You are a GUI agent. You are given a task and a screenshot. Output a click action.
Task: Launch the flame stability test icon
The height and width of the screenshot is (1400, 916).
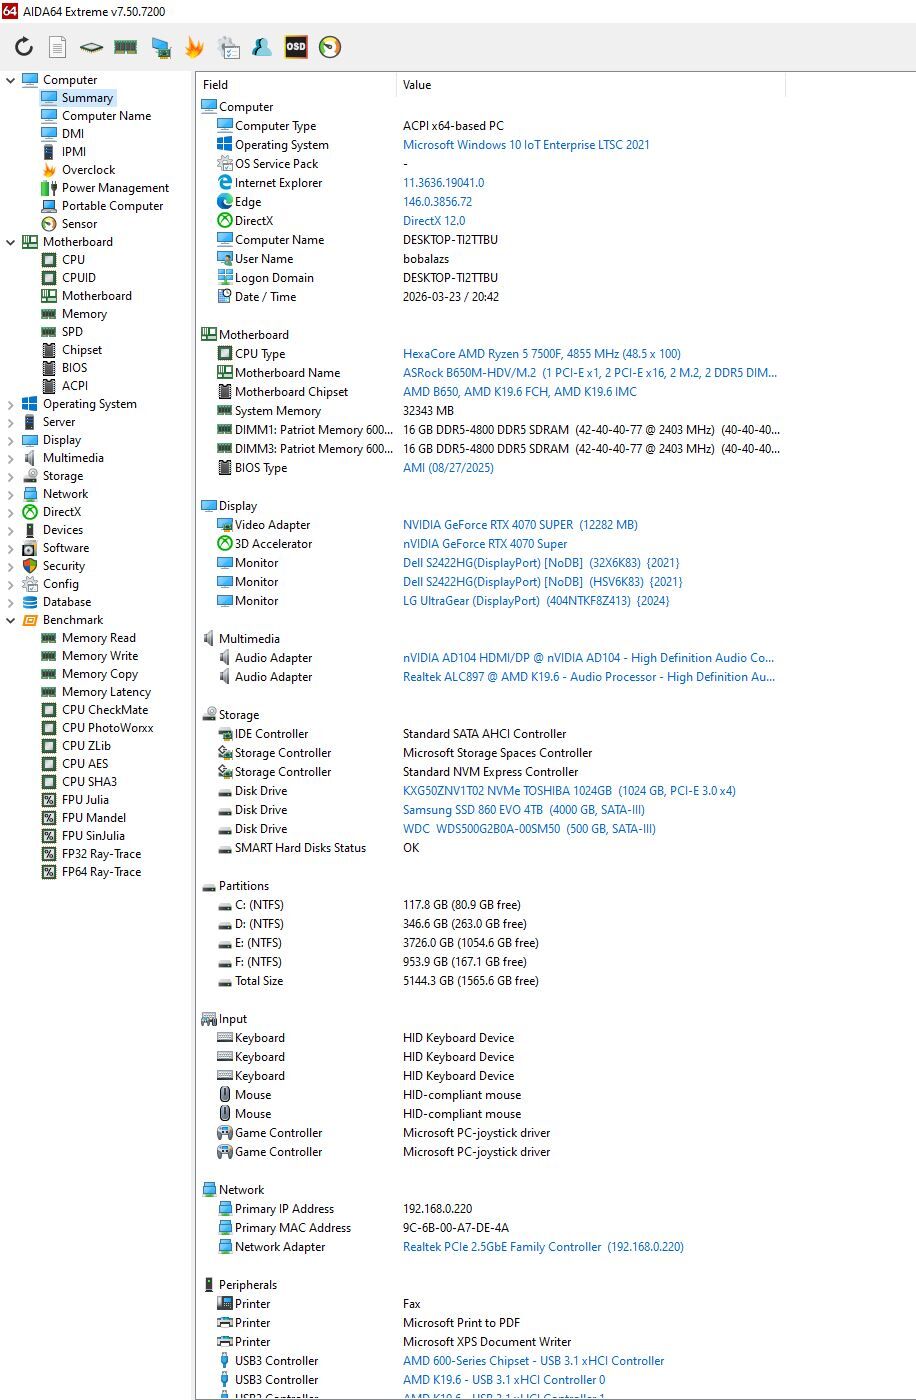click(x=194, y=47)
